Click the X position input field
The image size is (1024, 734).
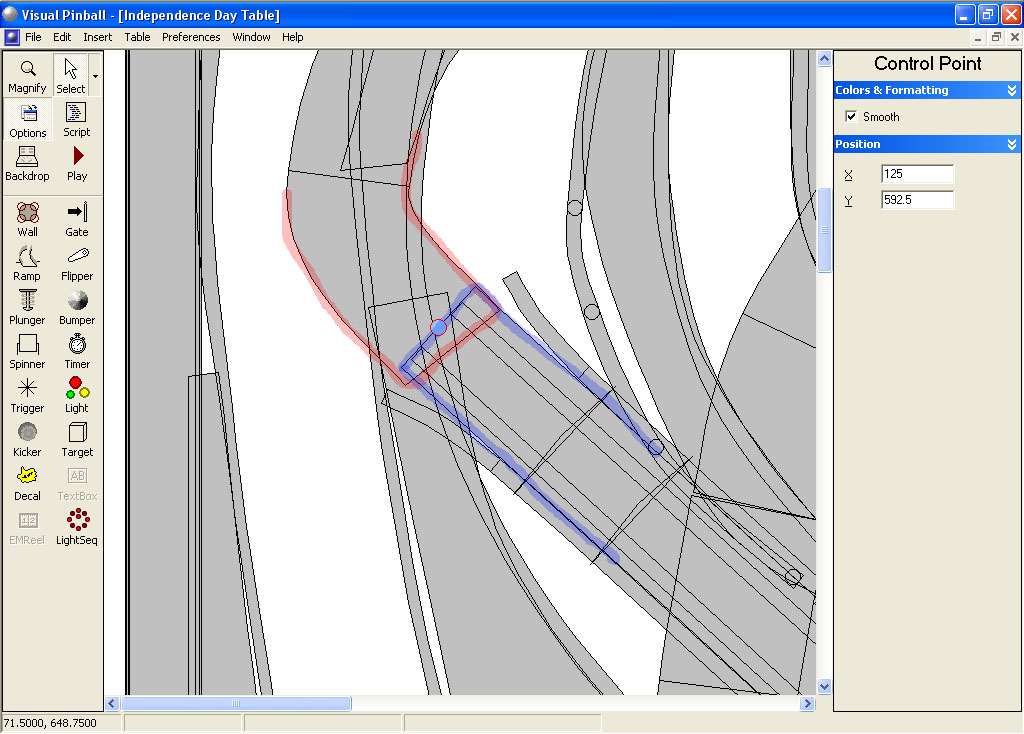click(917, 174)
